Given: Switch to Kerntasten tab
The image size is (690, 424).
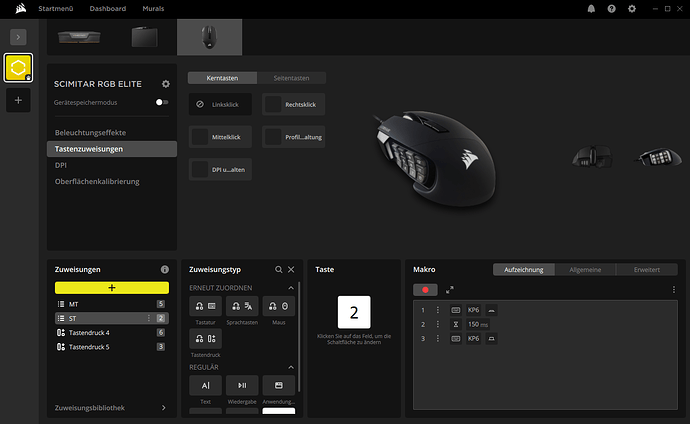Looking at the screenshot, I should click(222, 78).
